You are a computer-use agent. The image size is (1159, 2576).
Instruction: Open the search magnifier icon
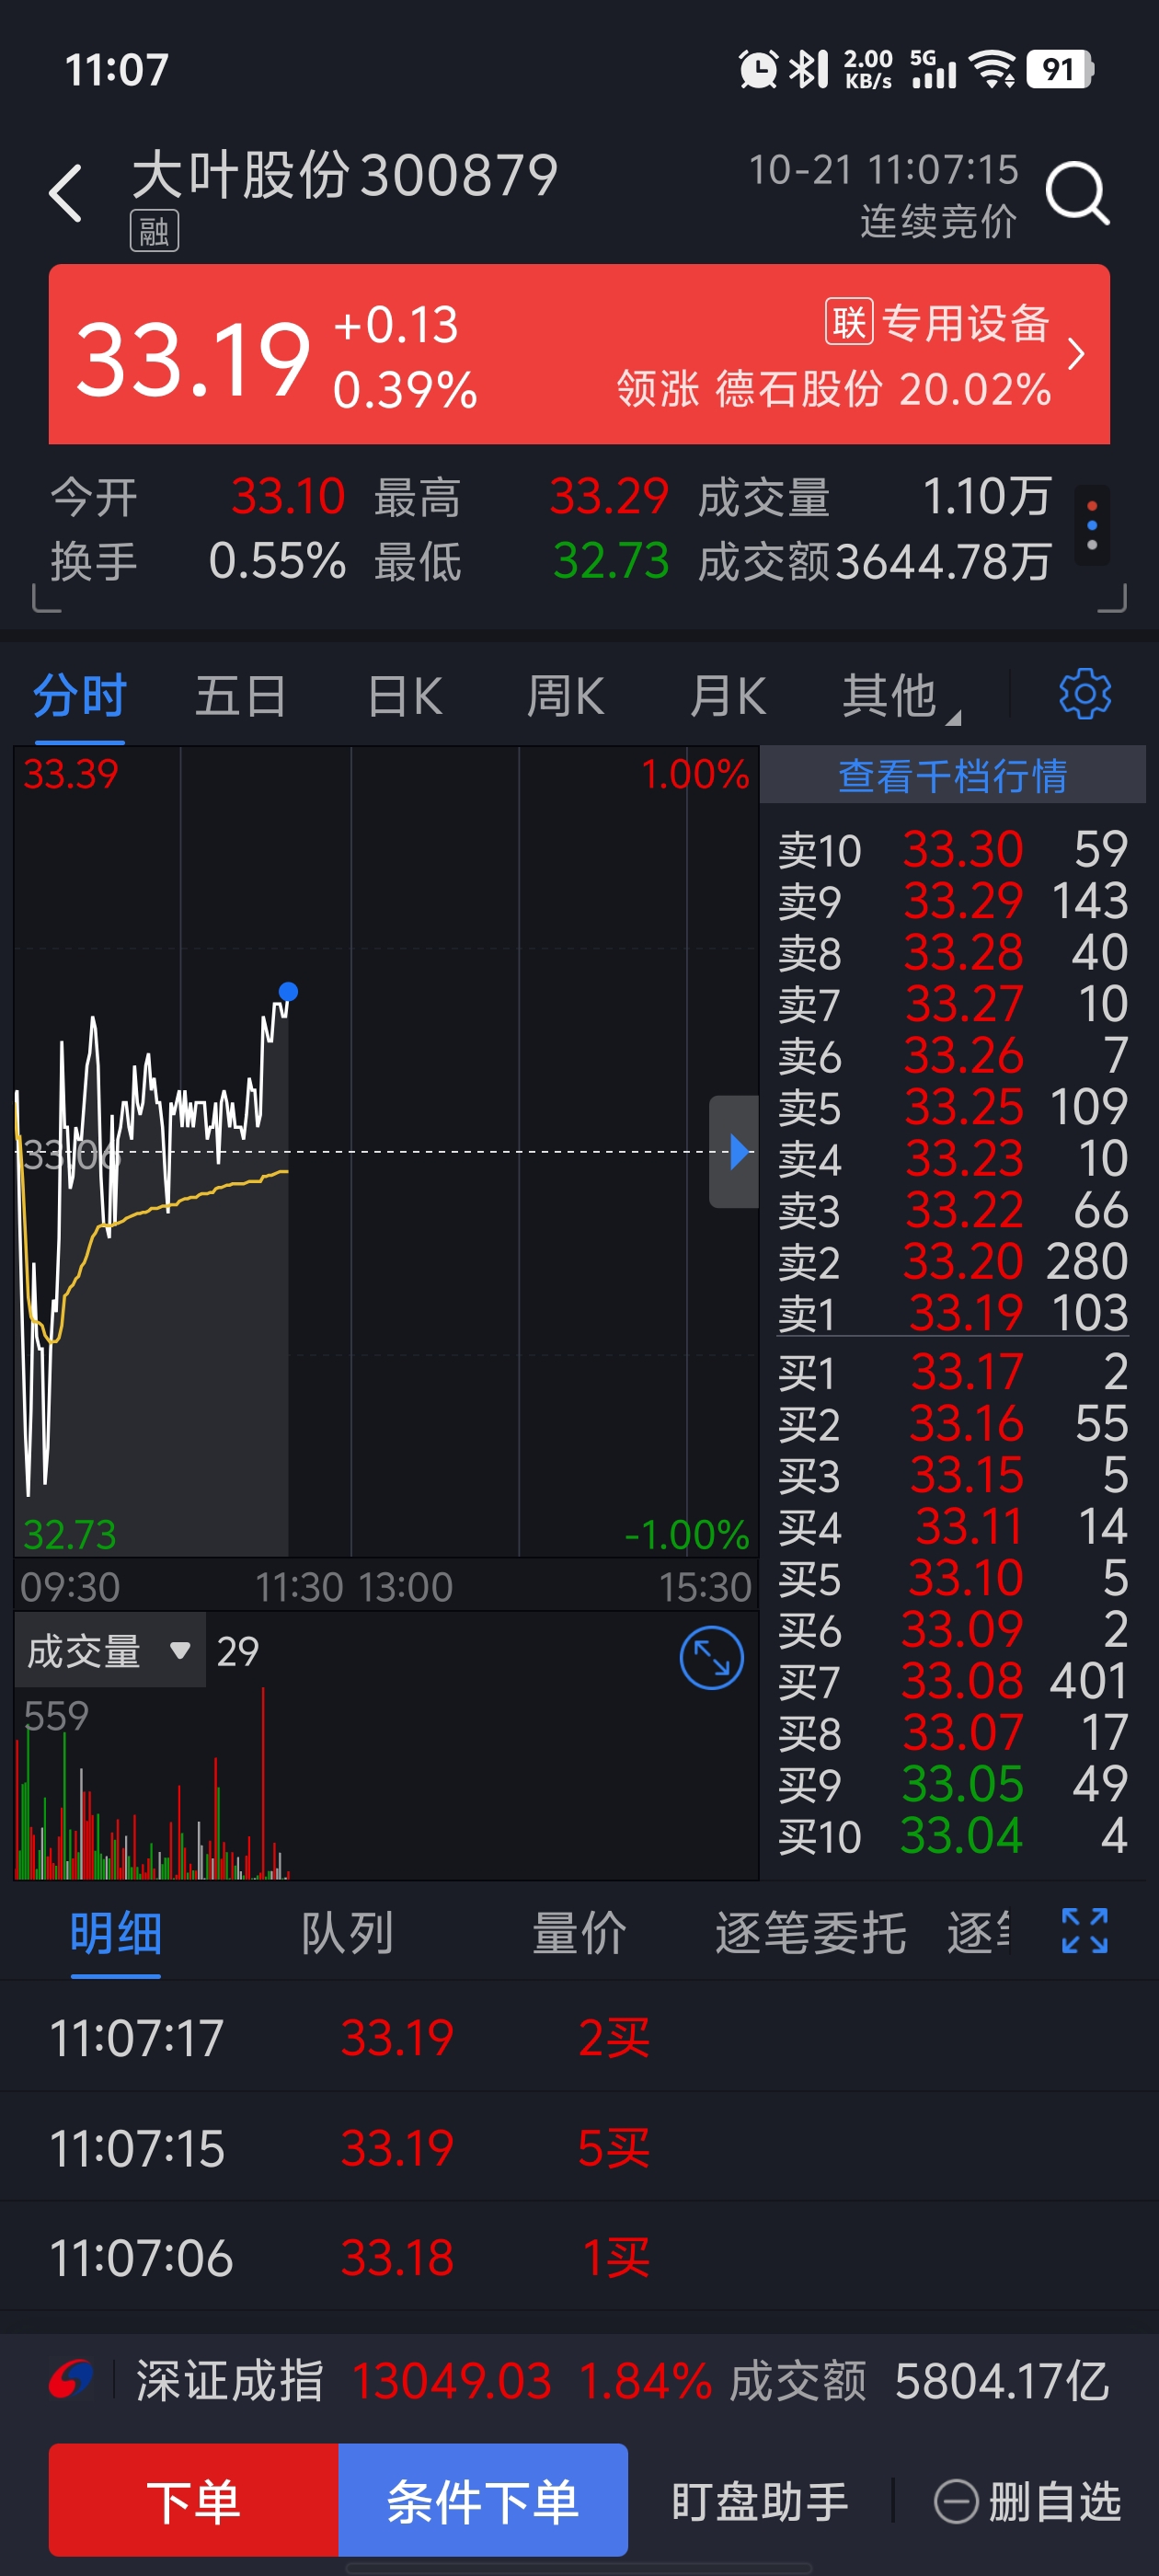click(1077, 193)
